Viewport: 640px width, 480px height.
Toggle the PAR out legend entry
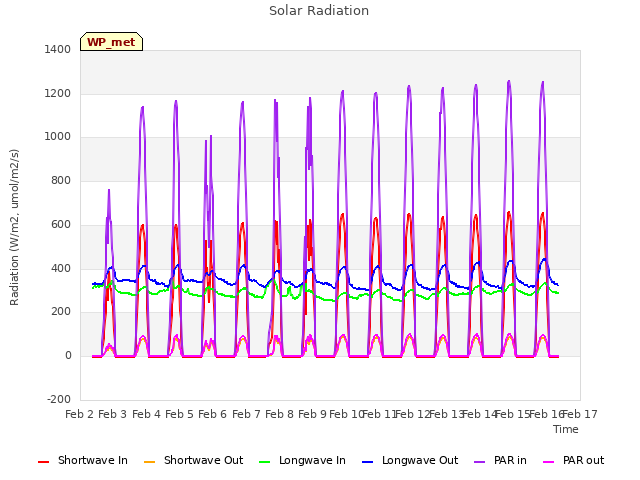click(x=573, y=460)
